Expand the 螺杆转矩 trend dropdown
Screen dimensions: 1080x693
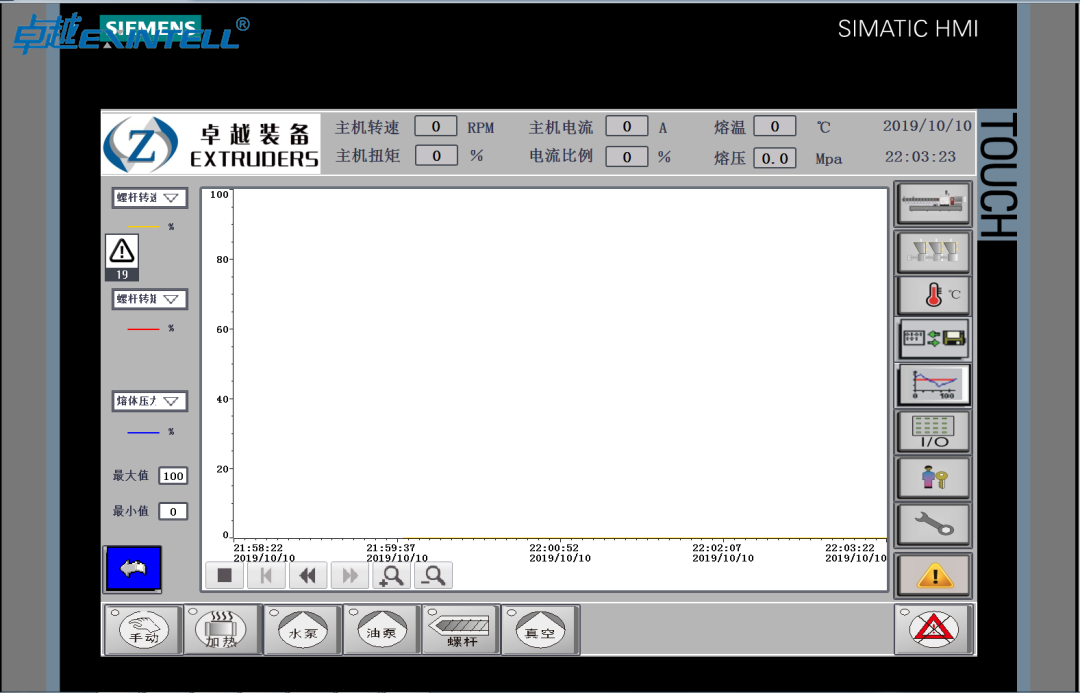point(149,299)
